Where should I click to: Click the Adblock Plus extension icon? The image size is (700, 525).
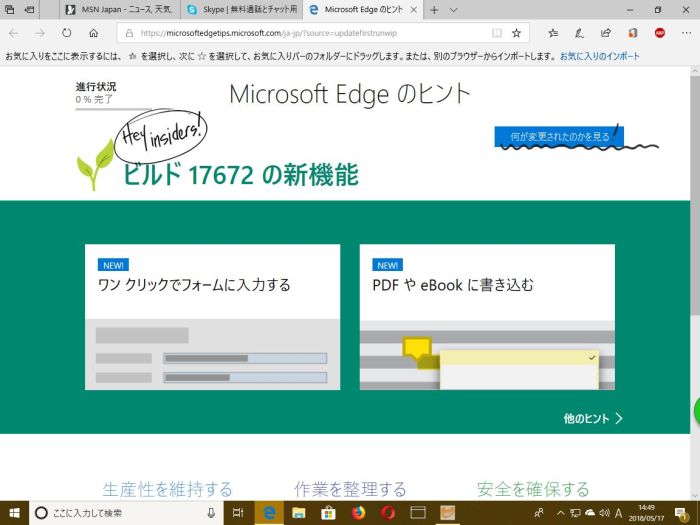point(660,33)
